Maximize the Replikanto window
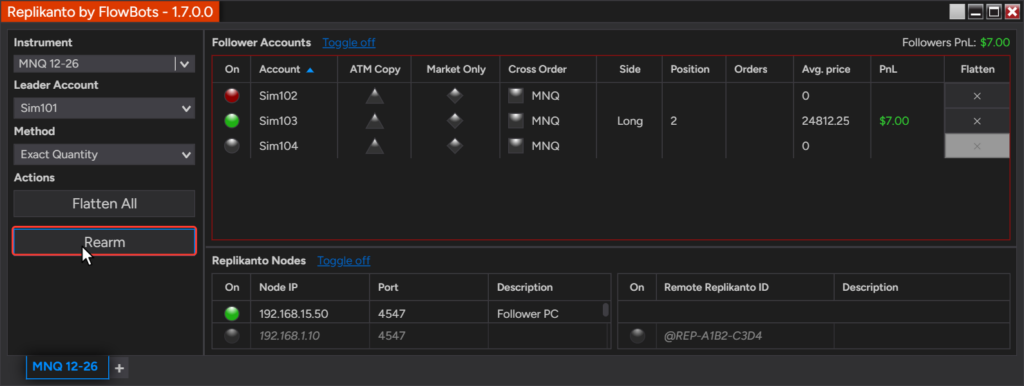Image resolution: width=1024 pixels, height=386 pixels. 993,11
